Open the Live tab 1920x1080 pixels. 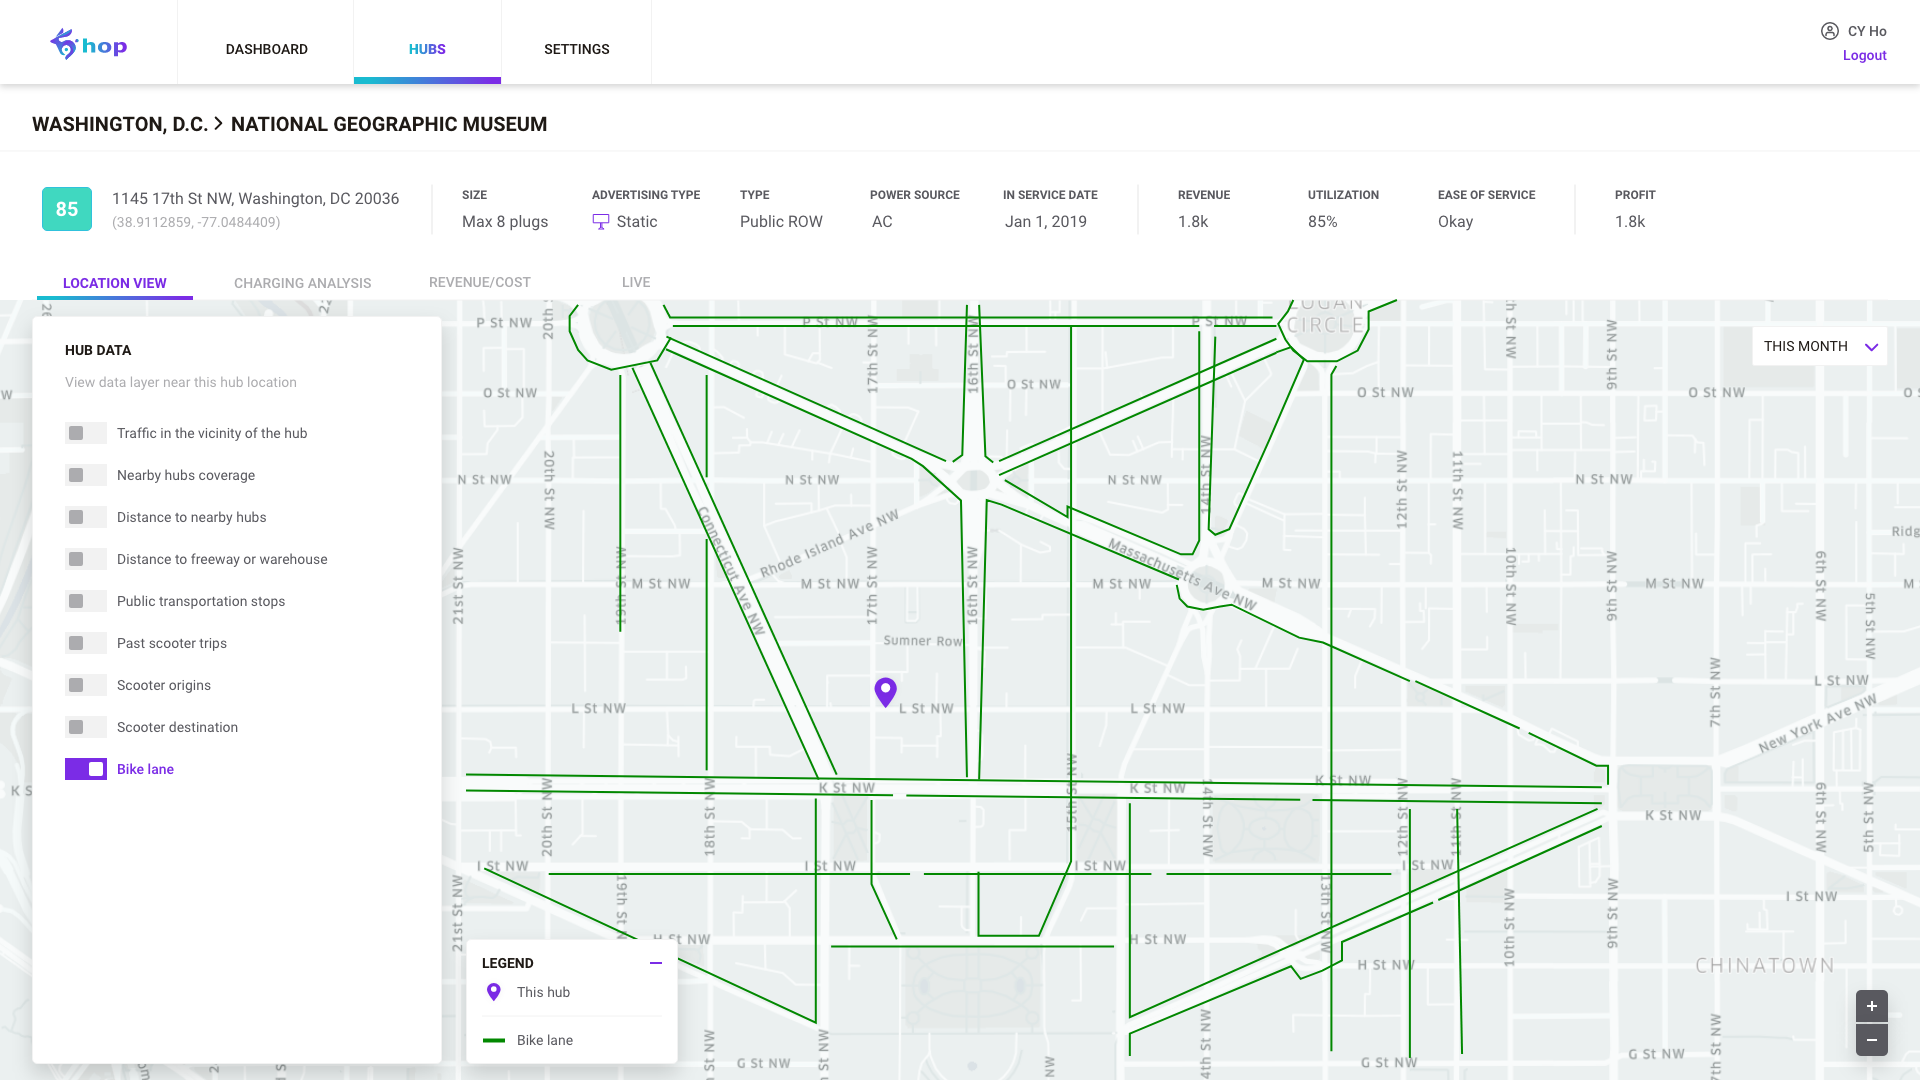(636, 282)
